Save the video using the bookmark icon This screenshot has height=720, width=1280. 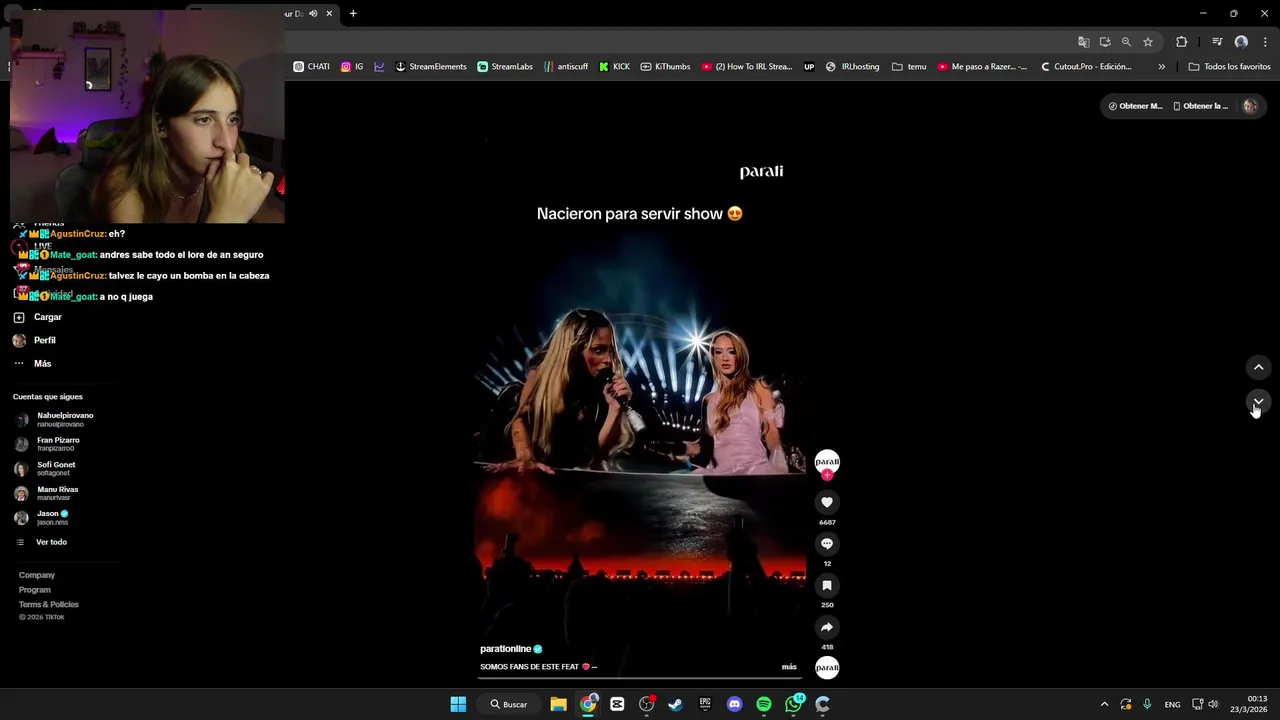pyautogui.click(x=827, y=586)
